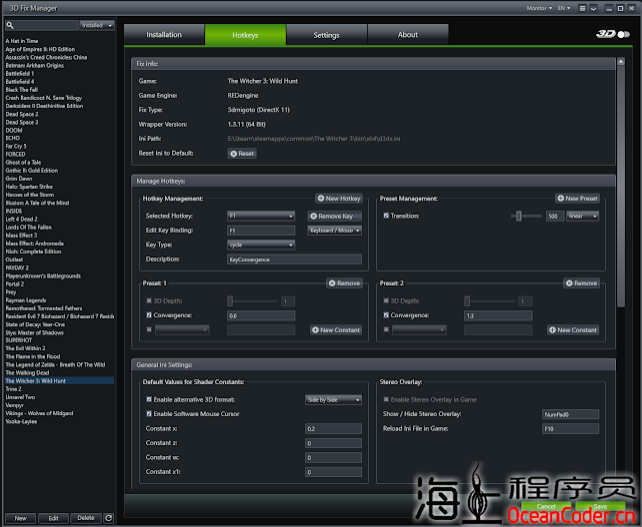Click the New game button
The height and width of the screenshot is (527, 642).
[20, 518]
